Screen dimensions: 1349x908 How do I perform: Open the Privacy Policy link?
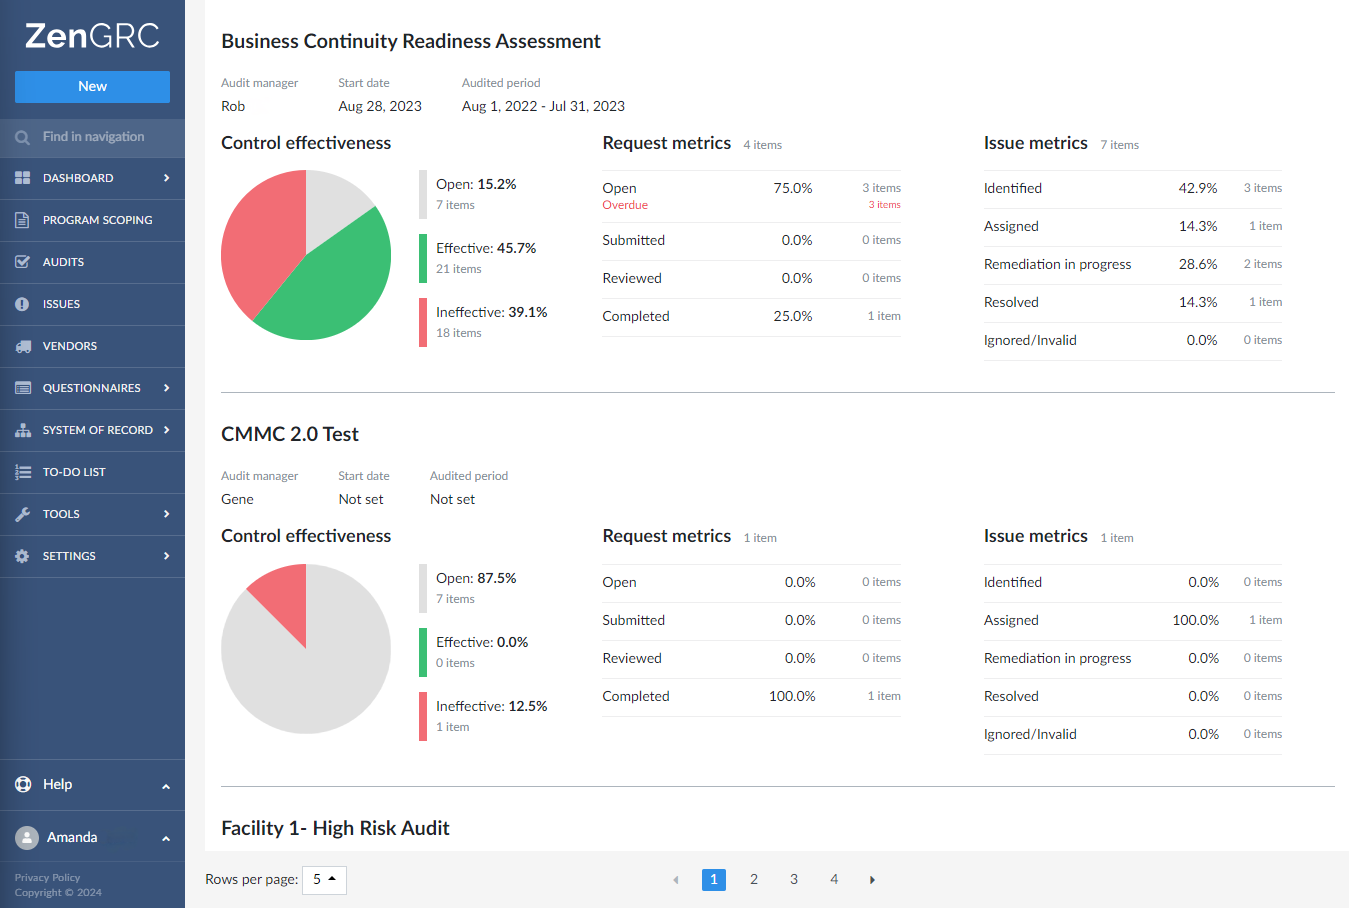[47, 877]
